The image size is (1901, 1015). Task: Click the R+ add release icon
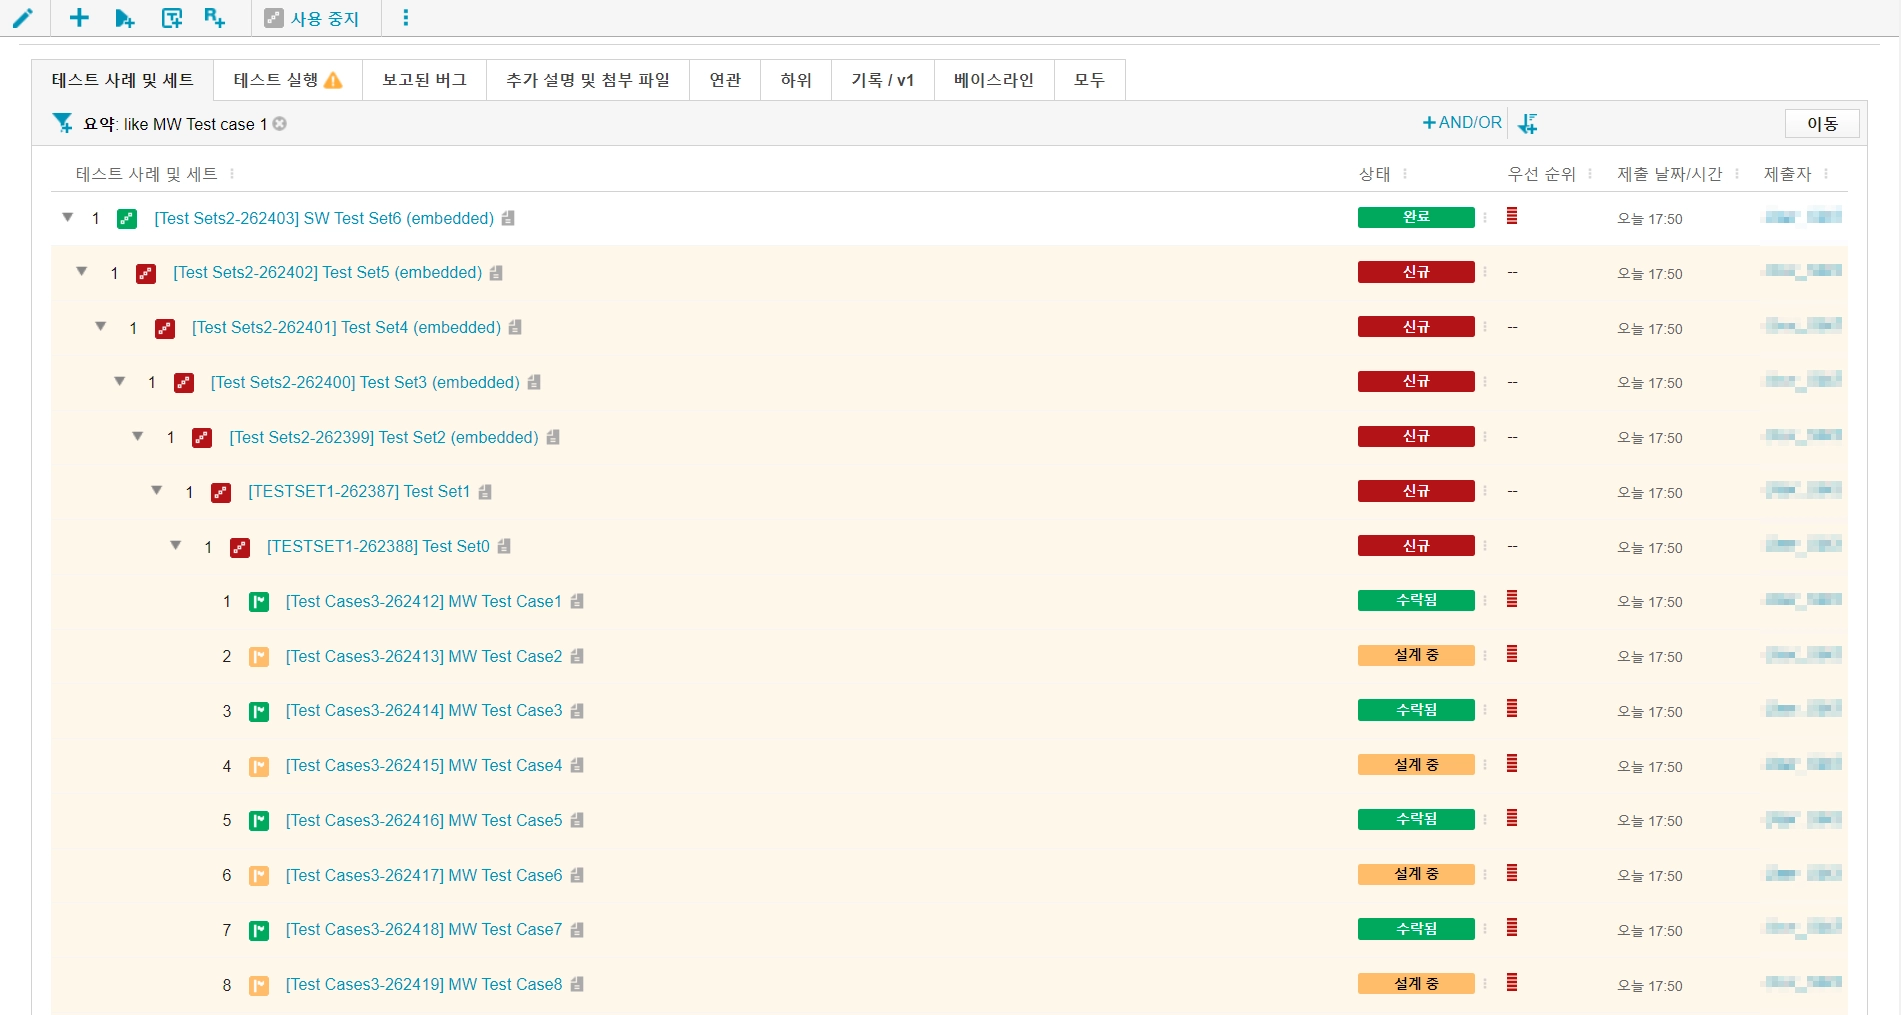click(x=214, y=18)
